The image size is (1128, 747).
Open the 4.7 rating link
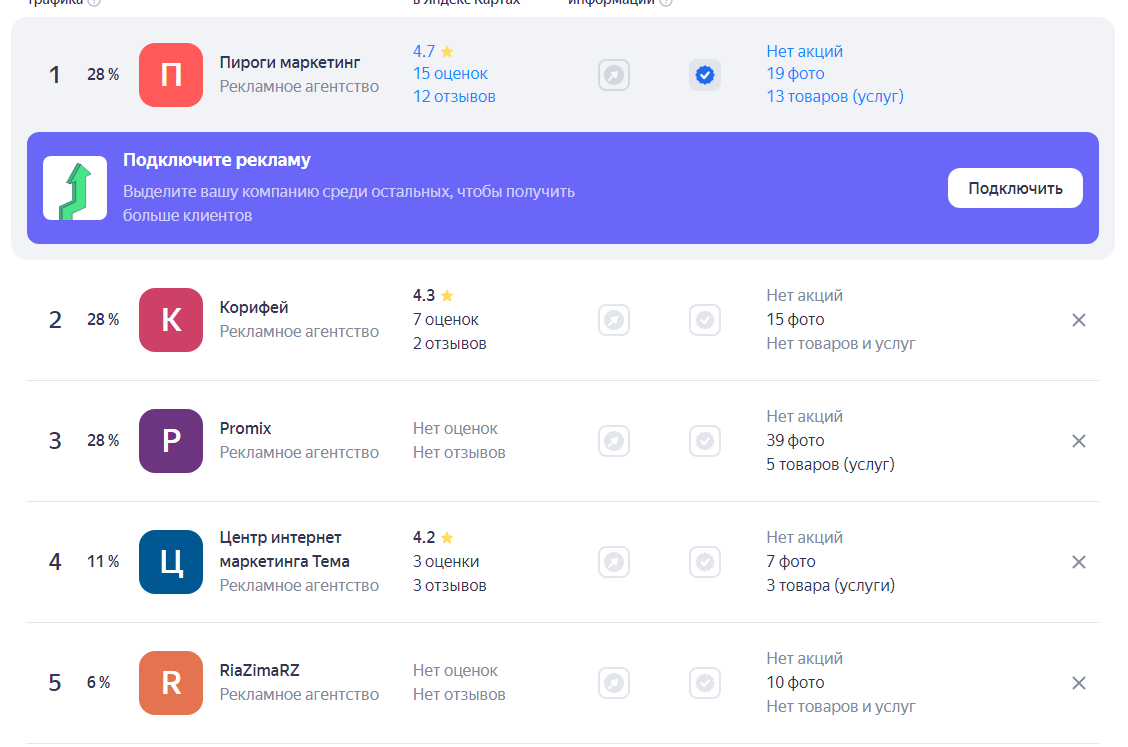coord(433,51)
